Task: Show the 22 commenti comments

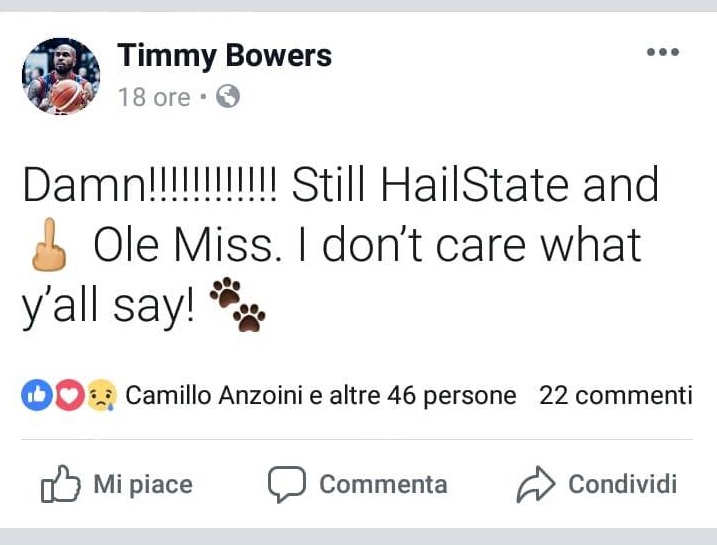Action: pyautogui.click(x=615, y=396)
